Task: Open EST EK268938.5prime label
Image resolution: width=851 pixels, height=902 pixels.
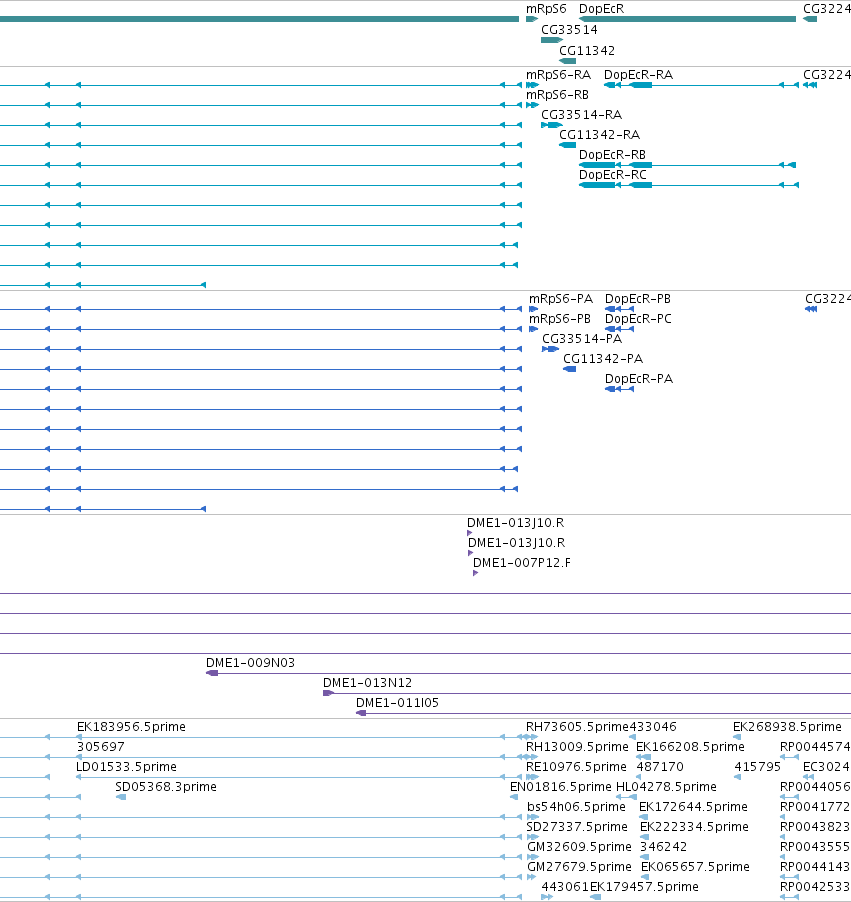Action: click(x=787, y=727)
